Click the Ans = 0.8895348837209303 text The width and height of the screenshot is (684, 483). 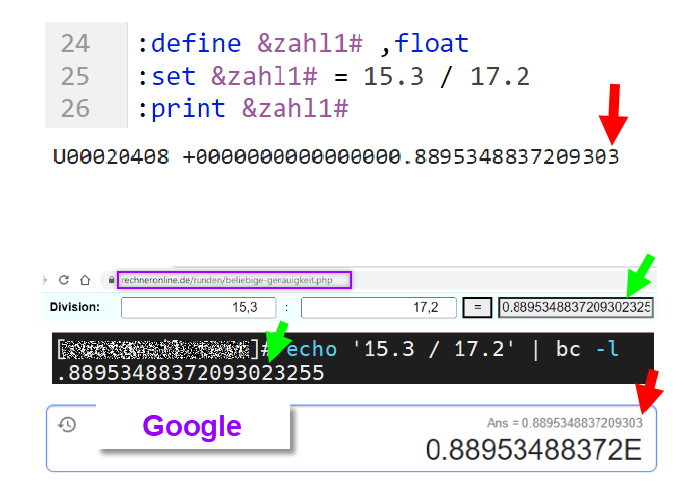coord(564,423)
